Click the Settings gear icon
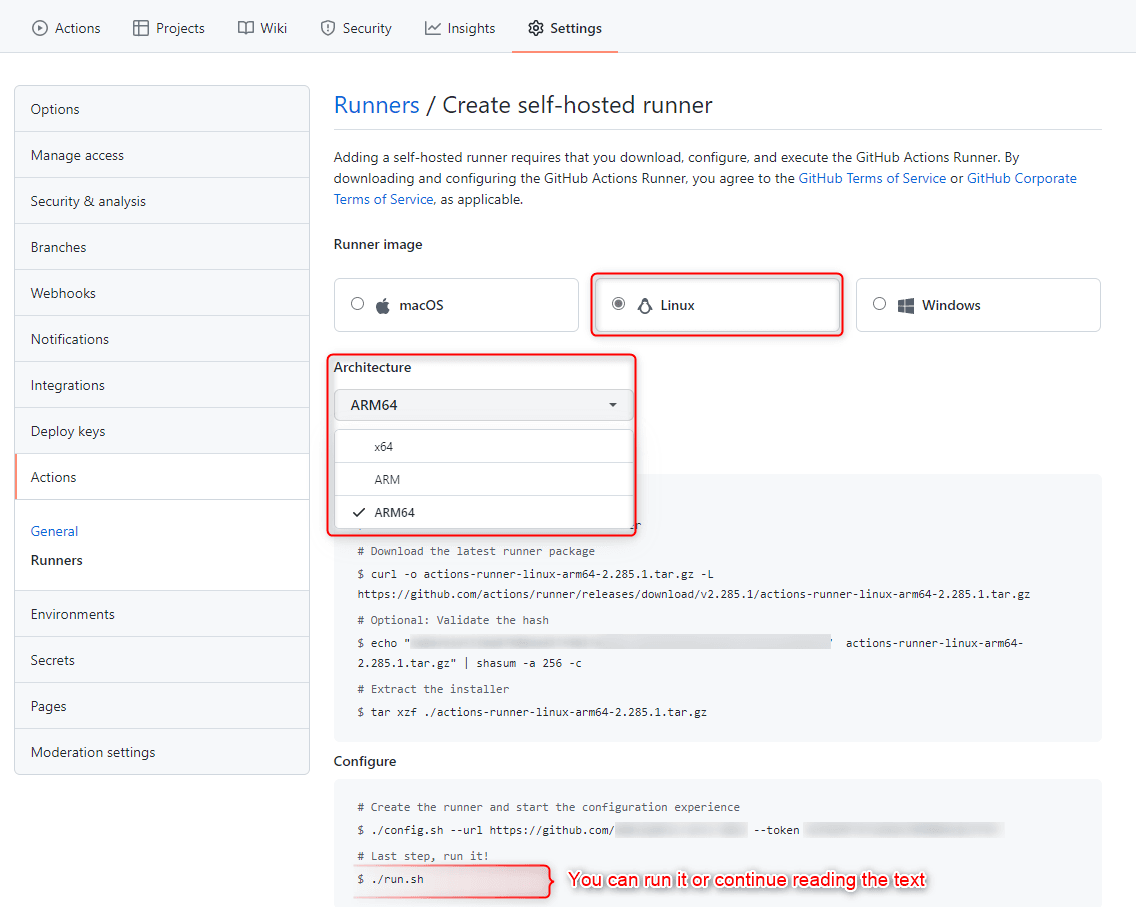 (535, 28)
